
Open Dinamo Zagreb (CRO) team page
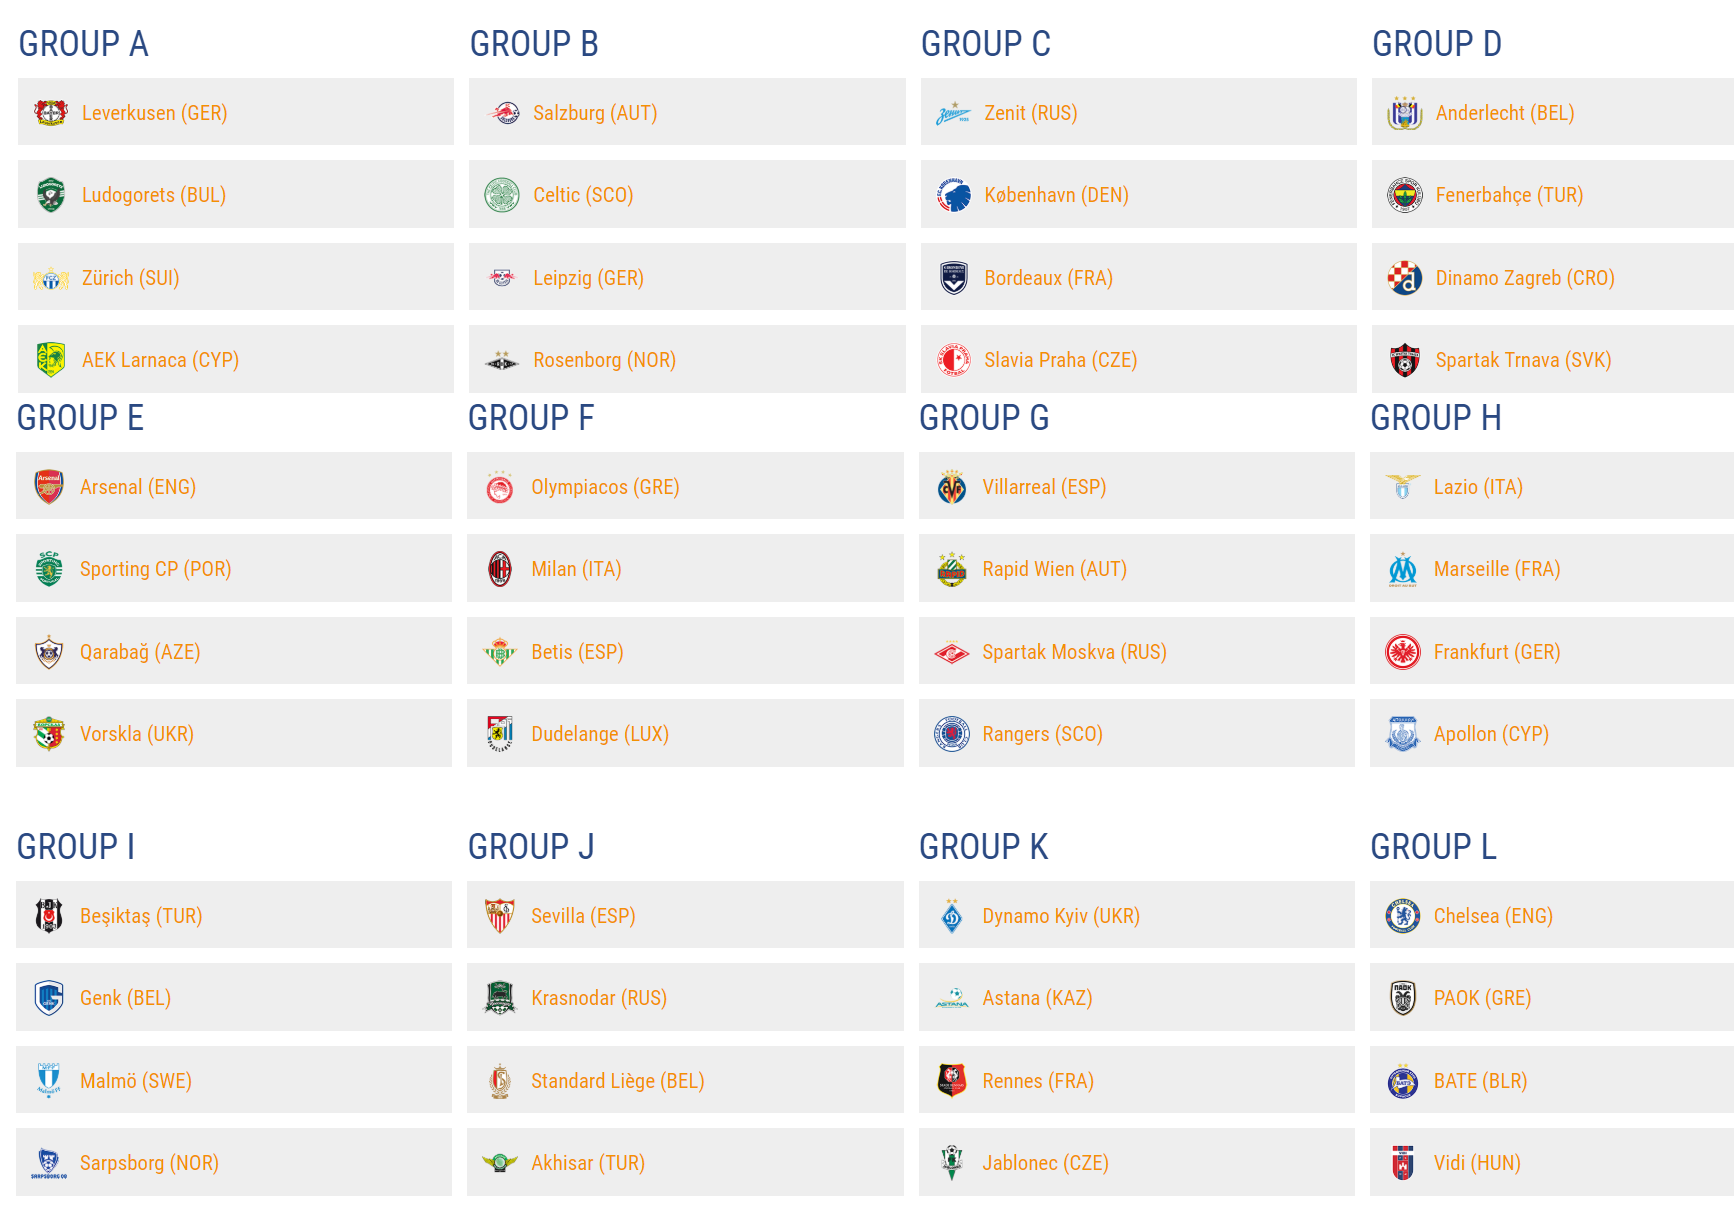click(1525, 278)
